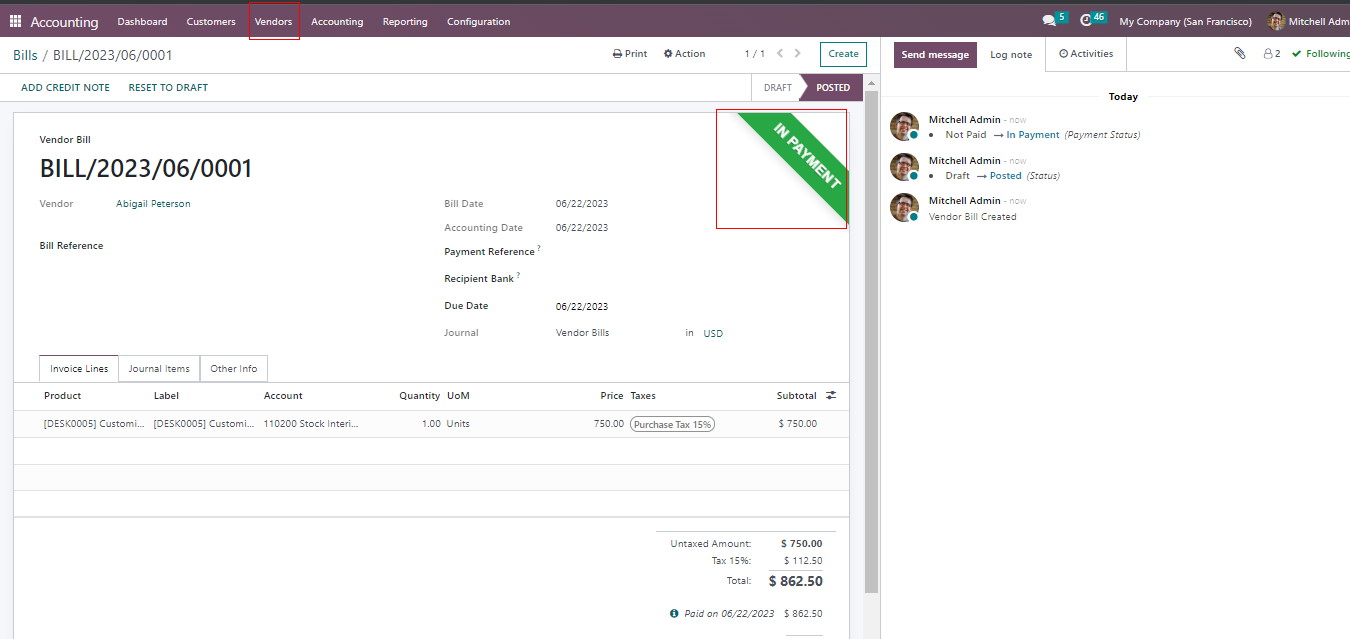
Task: Open the Vendors menu
Action: point(274,21)
